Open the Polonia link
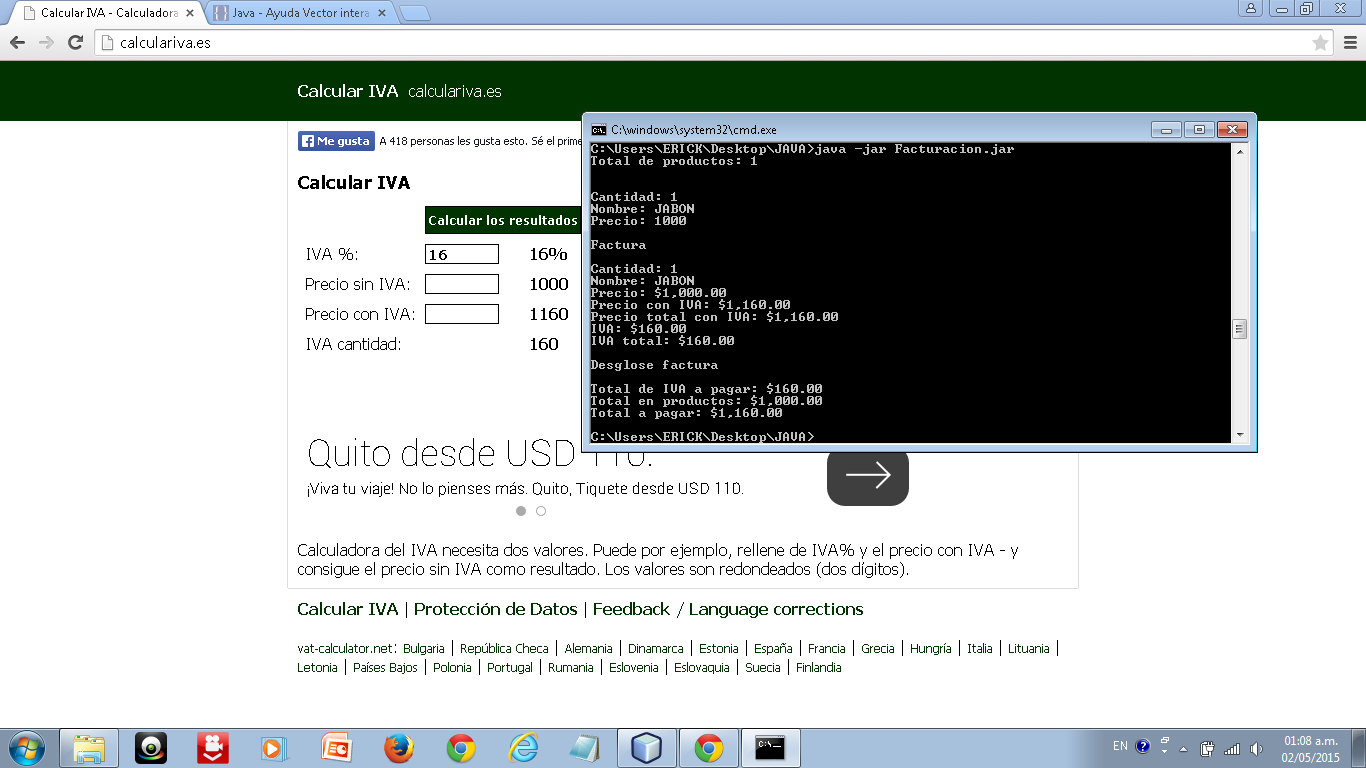Viewport: 1366px width, 768px height. (x=452, y=668)
